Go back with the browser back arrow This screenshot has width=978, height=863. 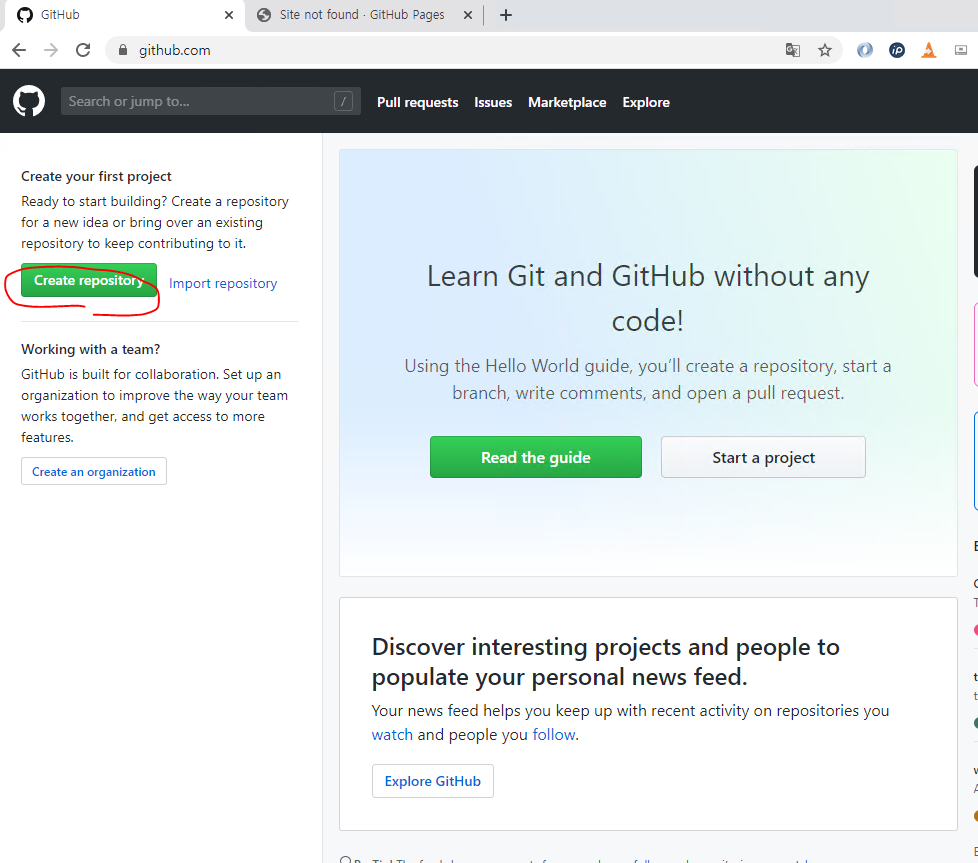coord(19,50)
